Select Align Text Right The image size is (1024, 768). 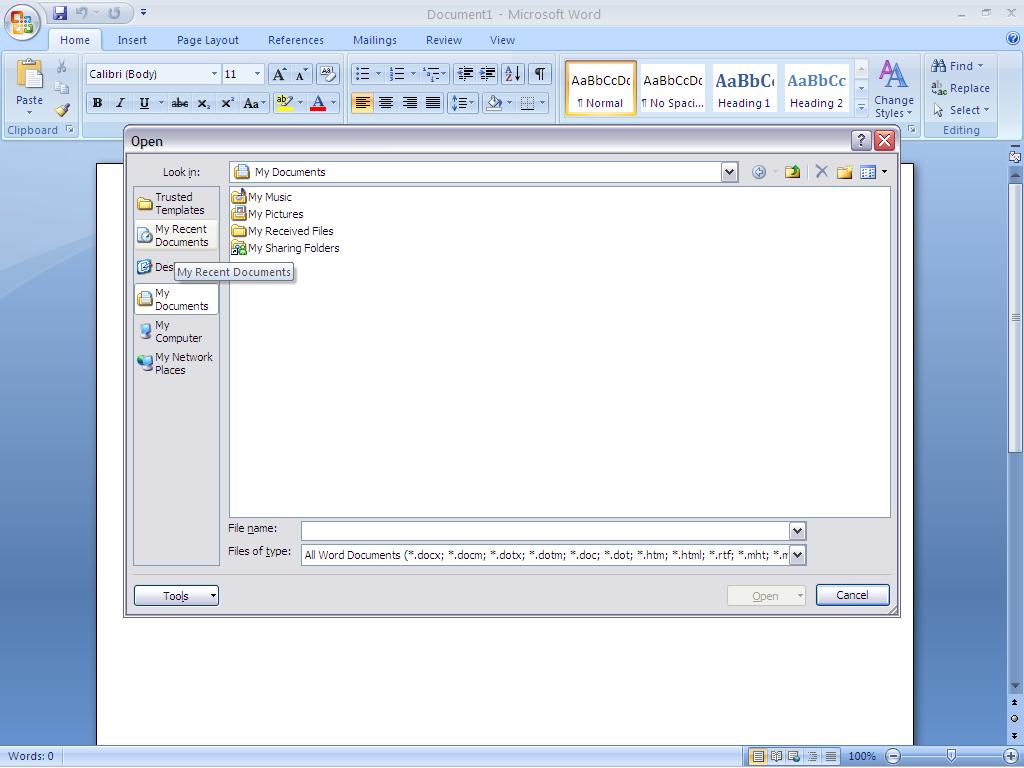point(409,103)
